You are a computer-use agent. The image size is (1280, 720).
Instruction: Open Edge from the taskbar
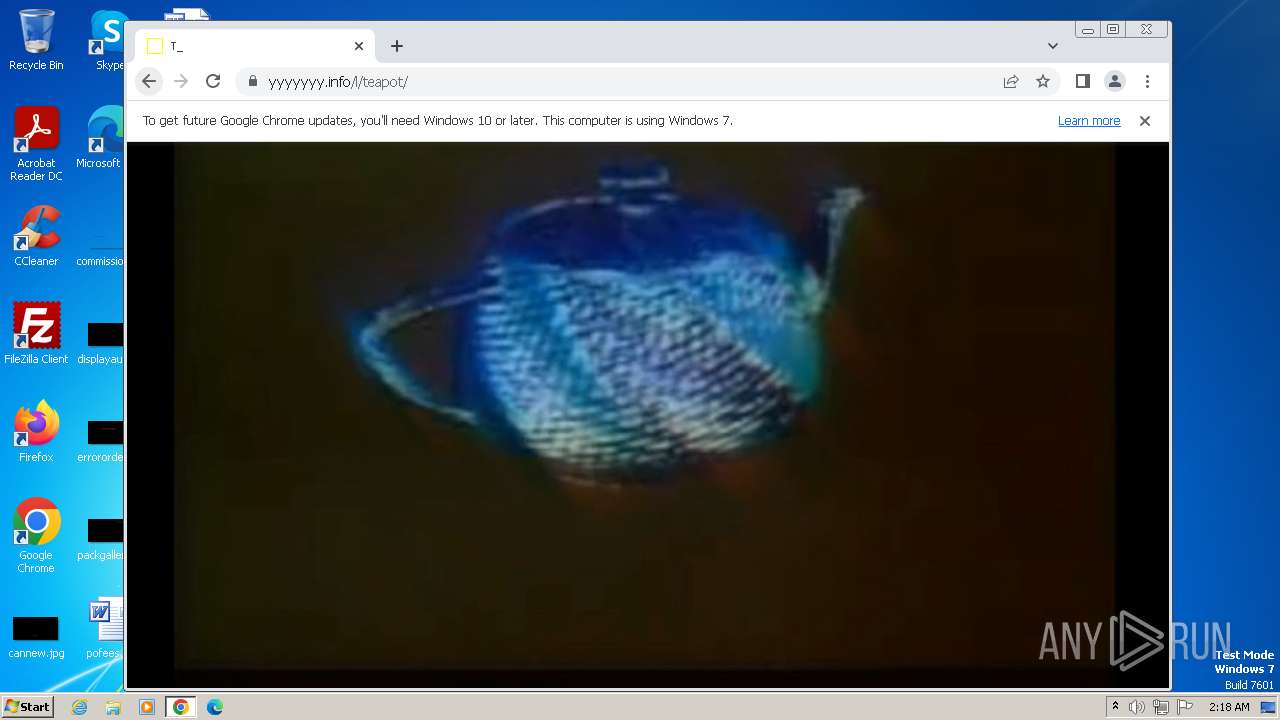[215, 707]
